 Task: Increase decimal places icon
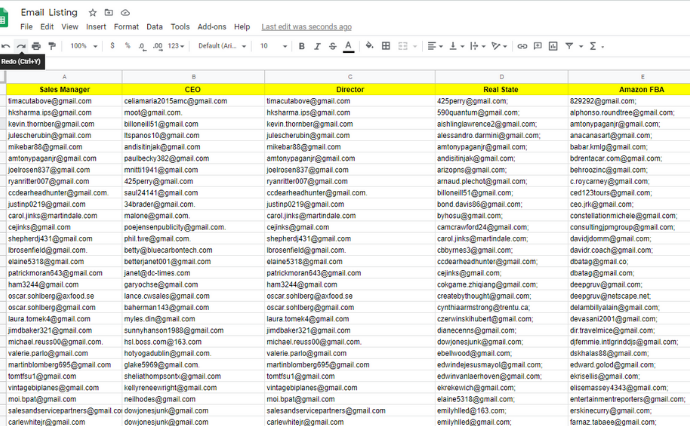(x=158, y=46)
